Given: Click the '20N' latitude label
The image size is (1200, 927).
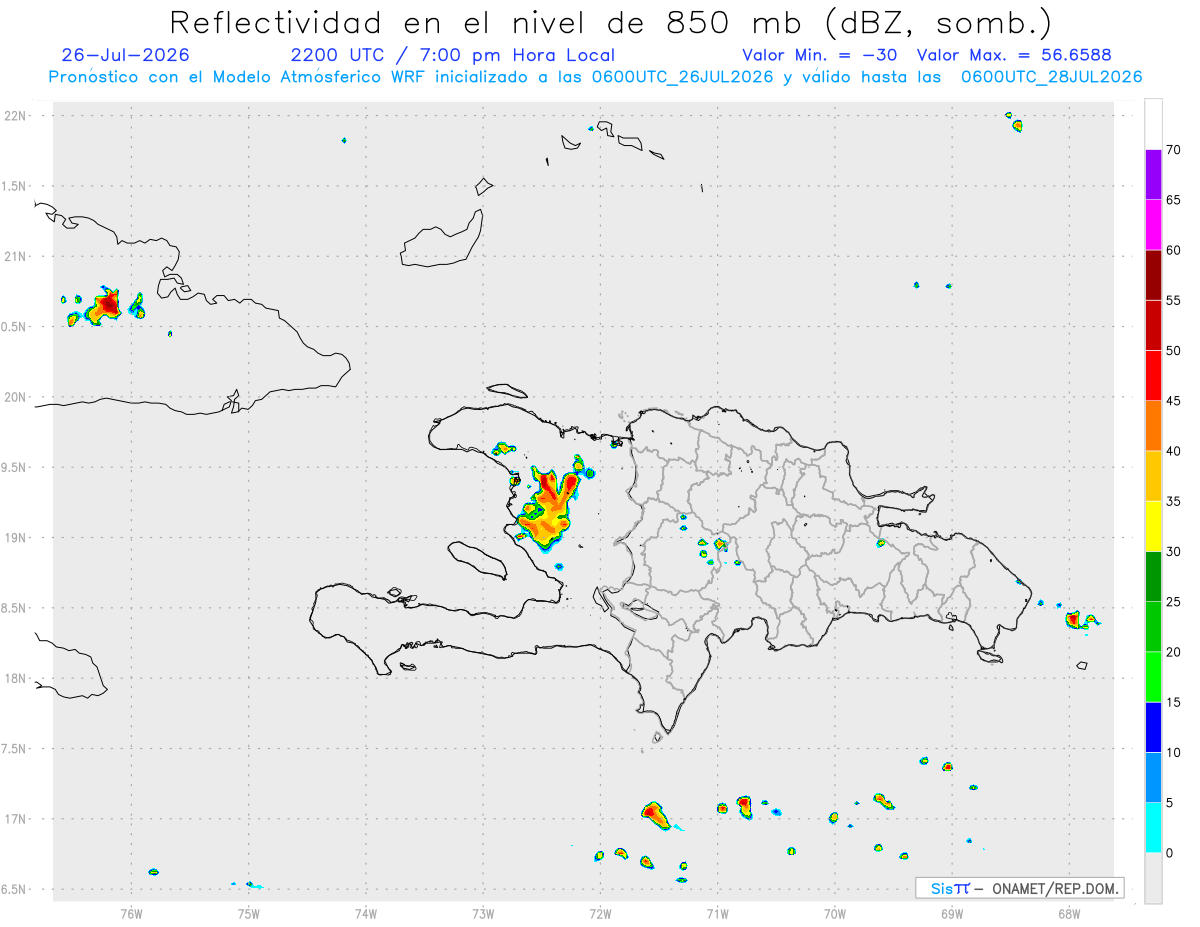Looking at the screenshot, I should 15,397.
